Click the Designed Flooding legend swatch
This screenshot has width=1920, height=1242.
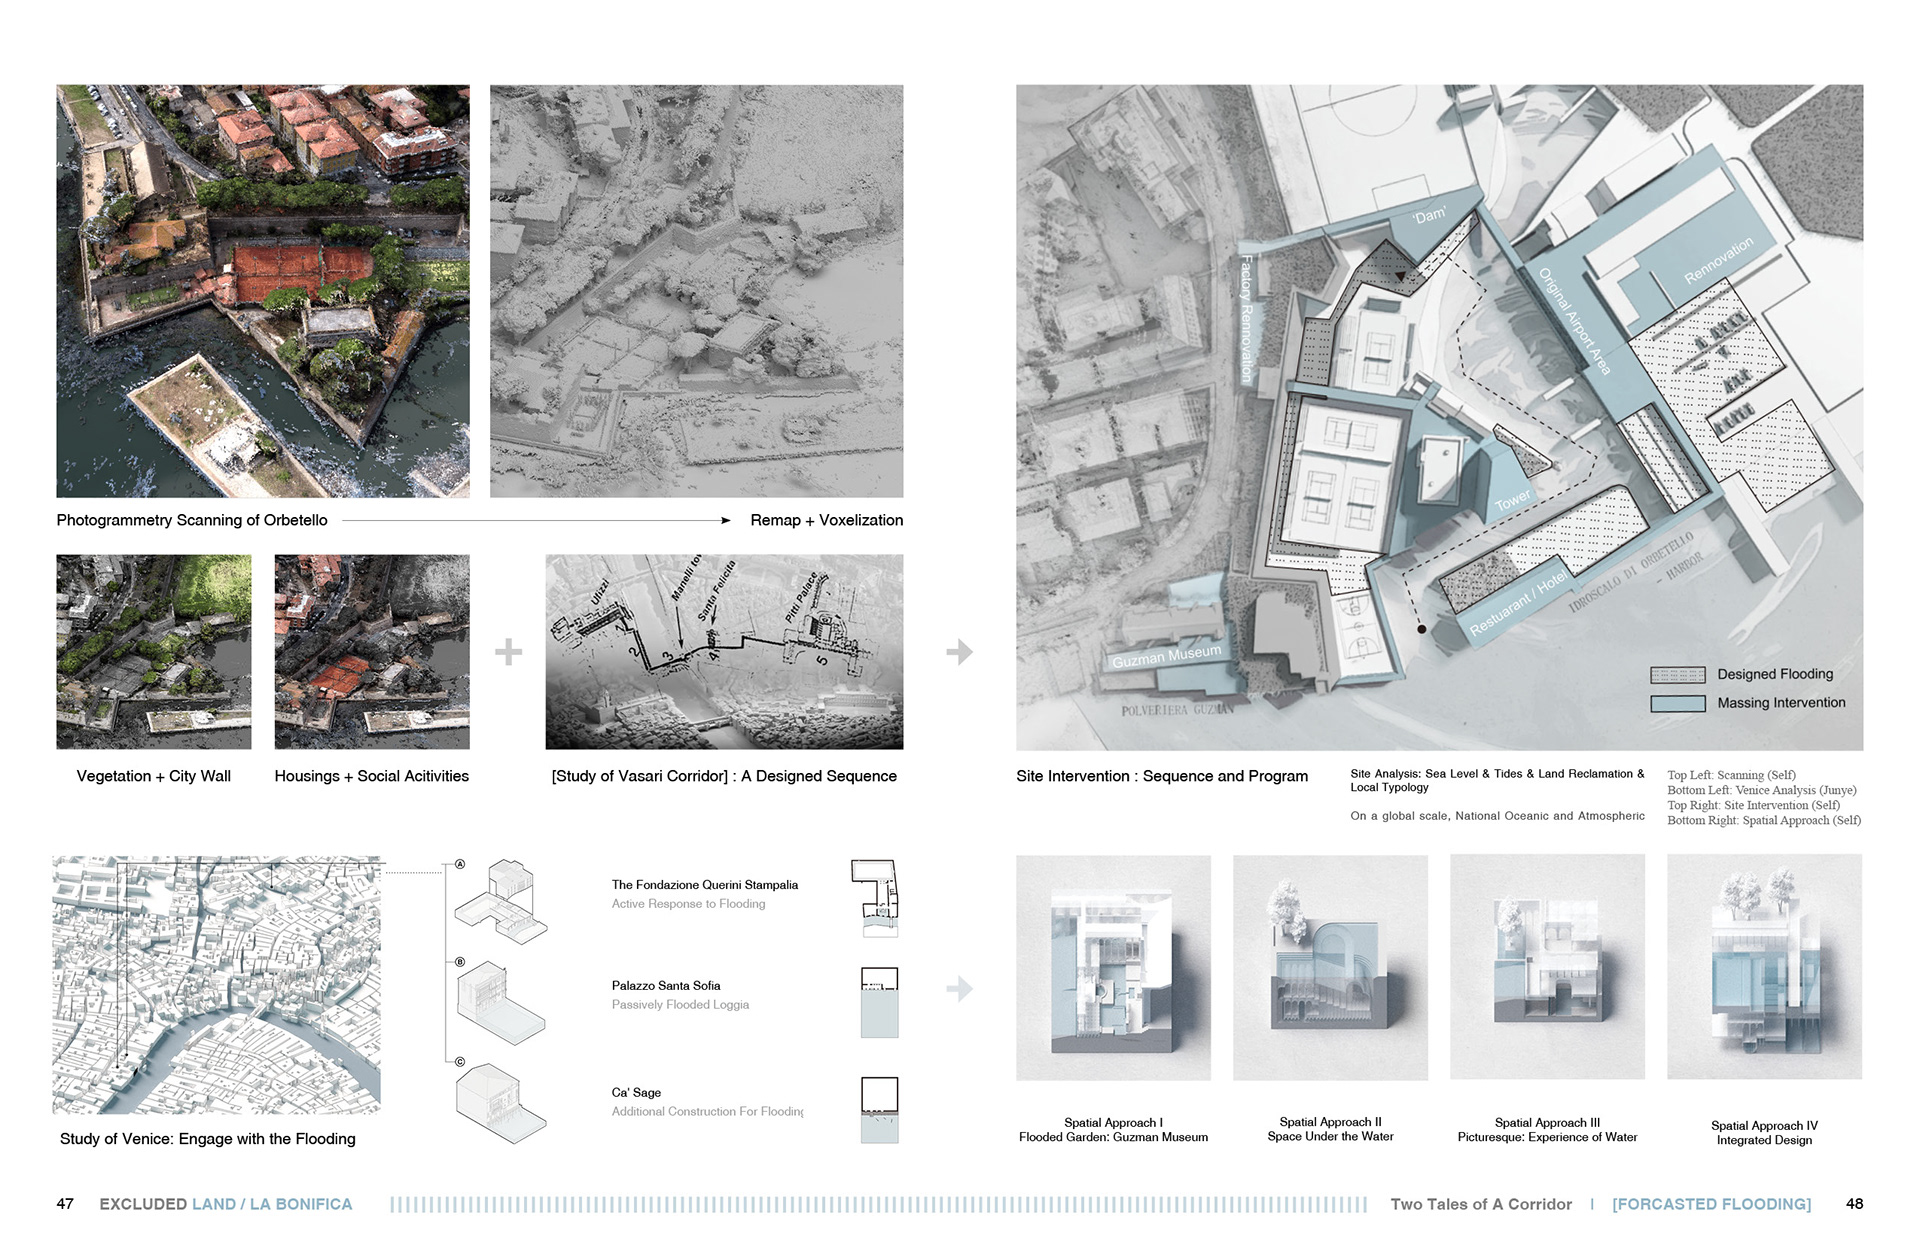coord(1677,675)
